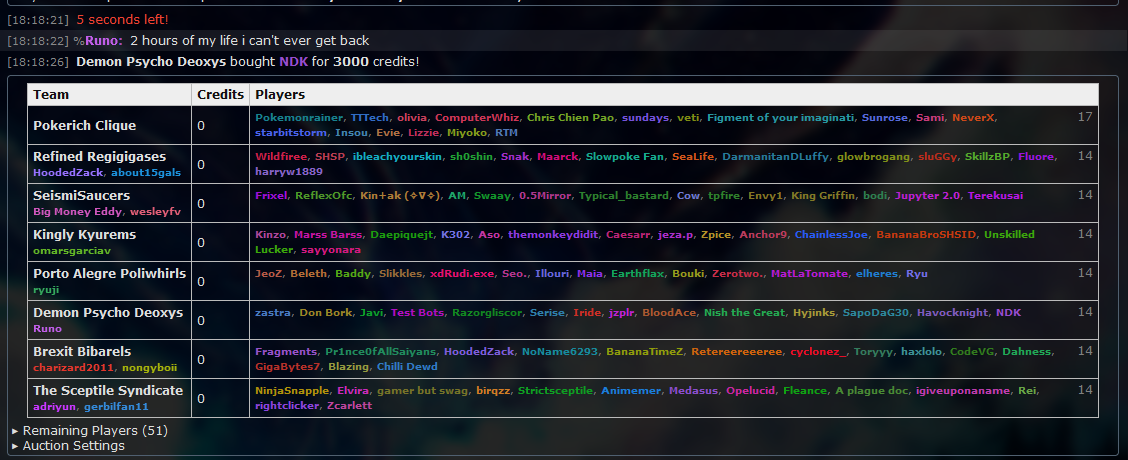Click omarsgarciav under Kingly Kyurems

(71, 251)
